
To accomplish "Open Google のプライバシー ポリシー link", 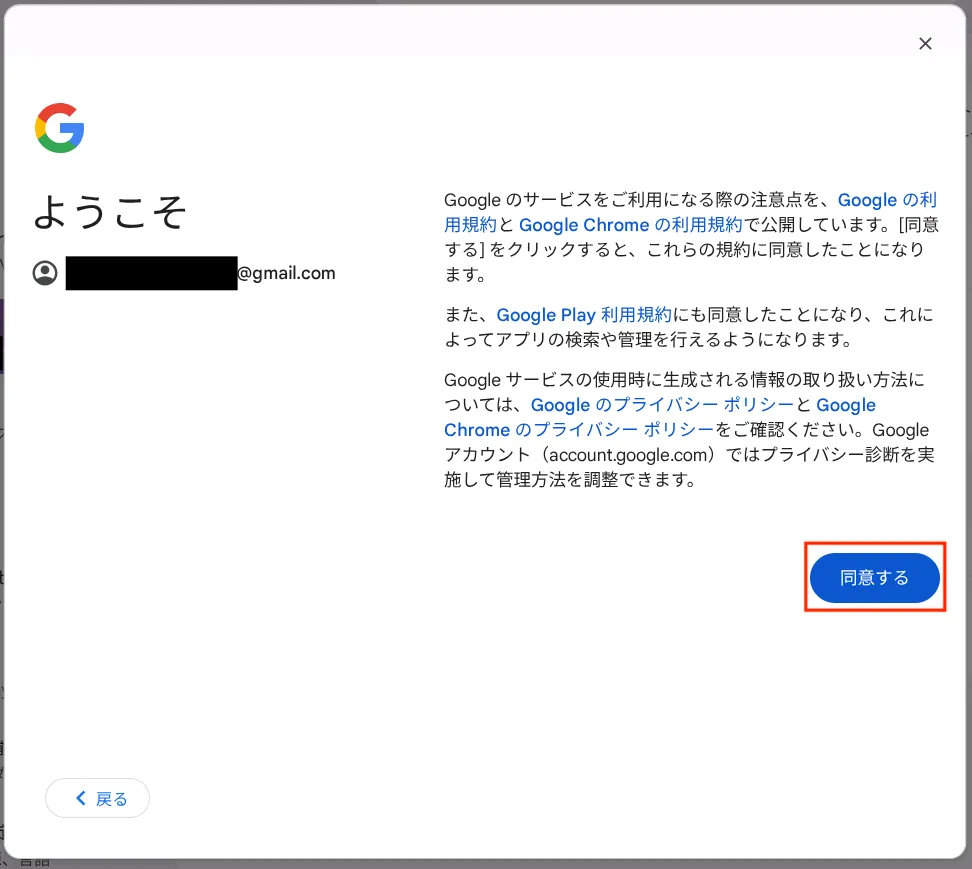I will point(662,405).
